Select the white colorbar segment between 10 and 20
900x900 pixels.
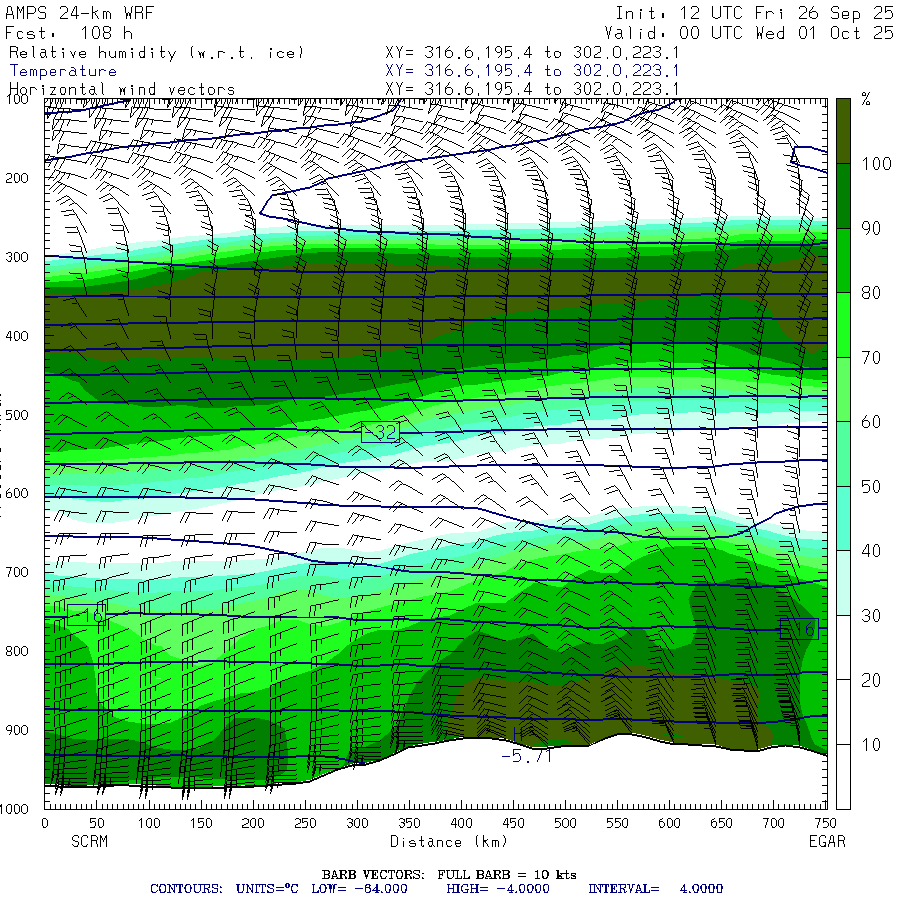(x=843, y=712)
